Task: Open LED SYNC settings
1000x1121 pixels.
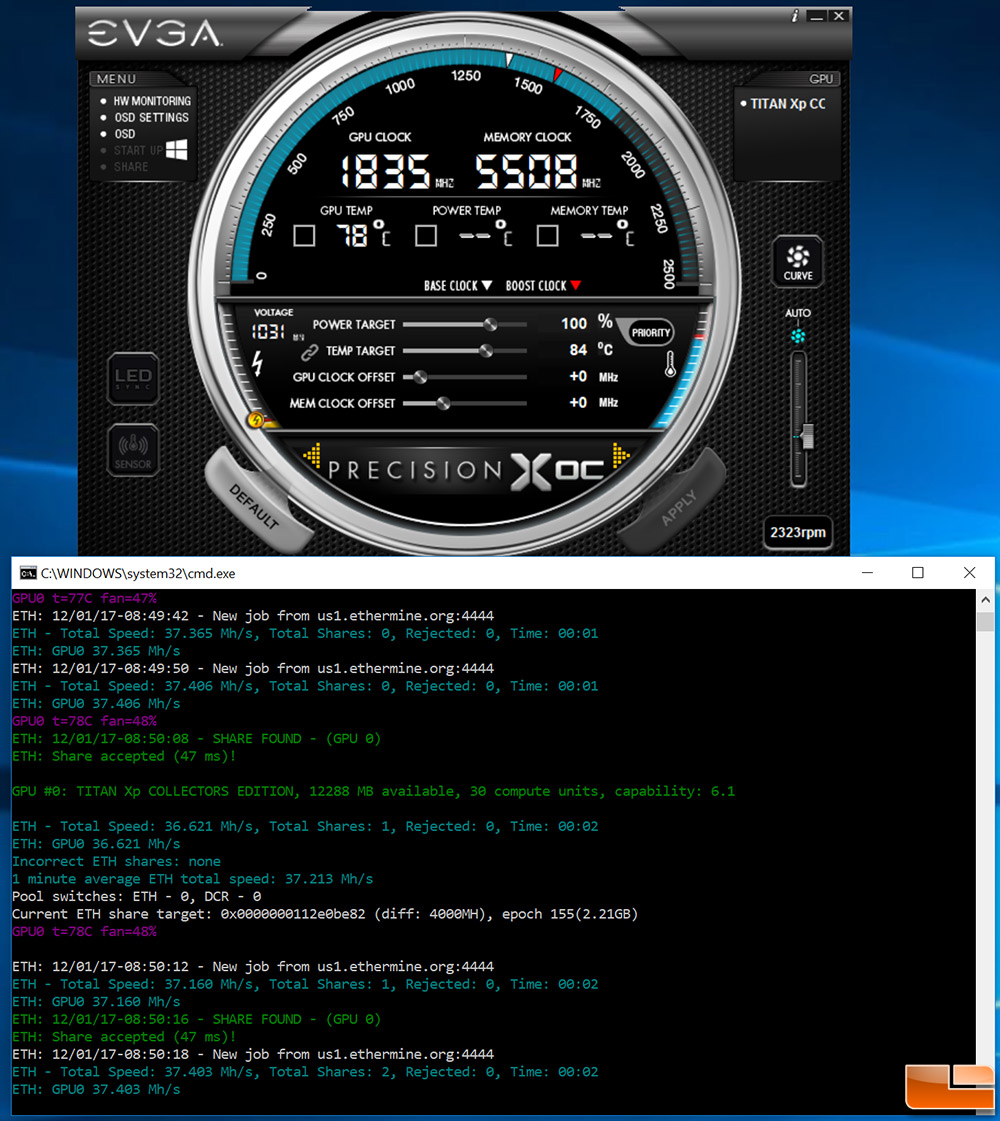Action: coord(133,379)
